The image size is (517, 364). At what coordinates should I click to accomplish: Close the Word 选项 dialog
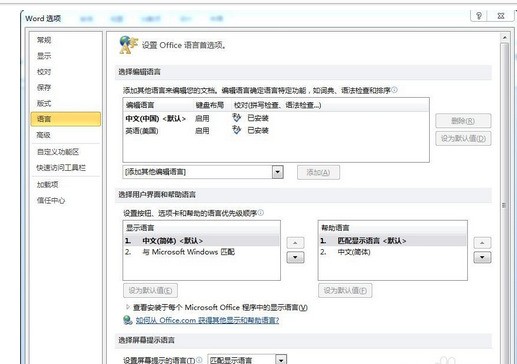click(501, 15)
